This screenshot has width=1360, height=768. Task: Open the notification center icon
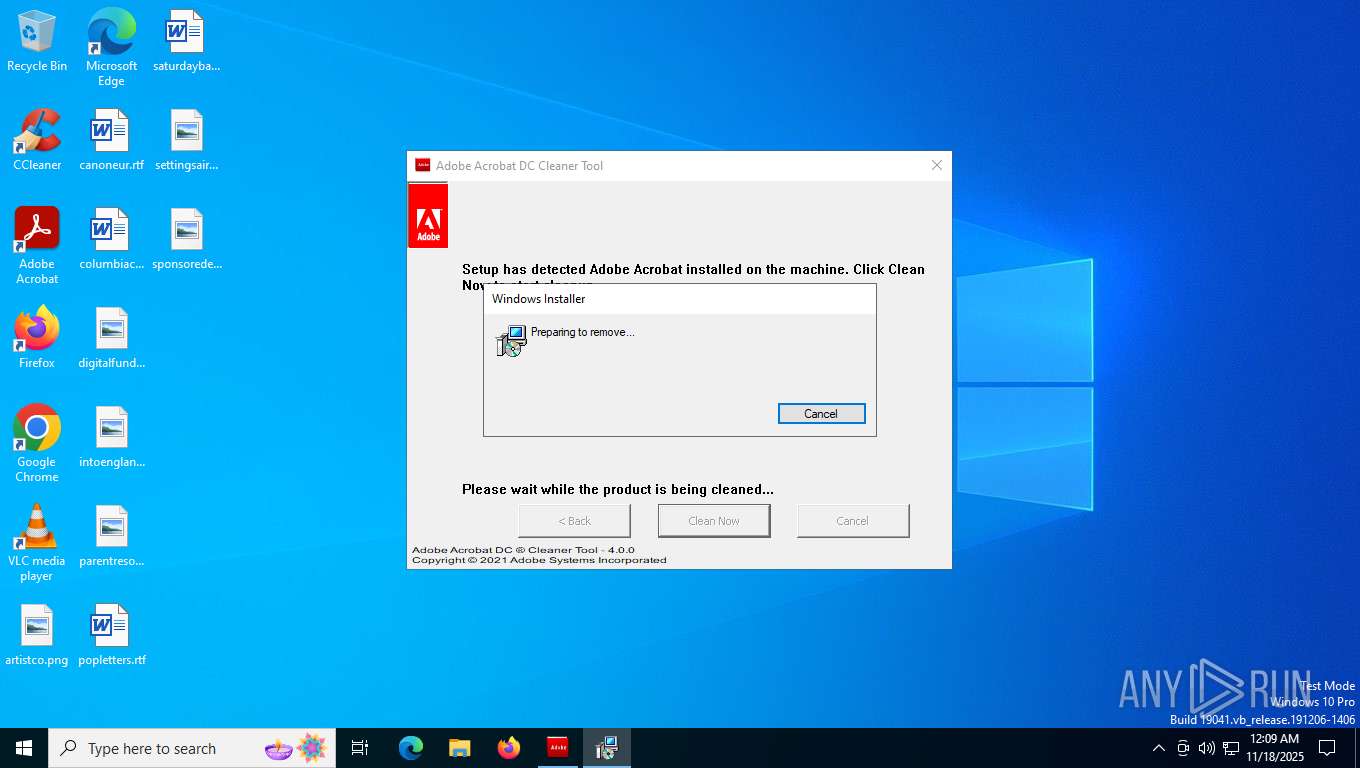point(1327,748)
